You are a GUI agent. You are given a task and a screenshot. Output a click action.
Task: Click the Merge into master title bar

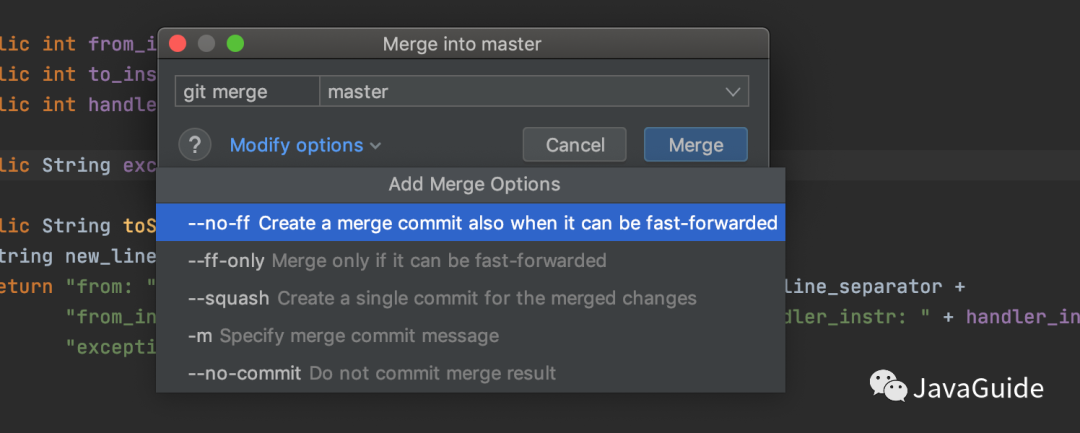461,44
